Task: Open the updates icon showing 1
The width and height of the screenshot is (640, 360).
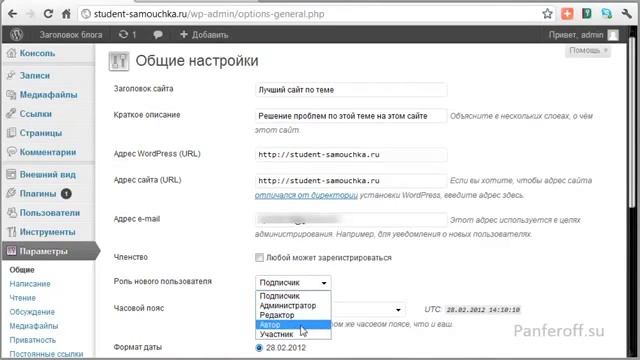Action: click(x=127, y=35)
